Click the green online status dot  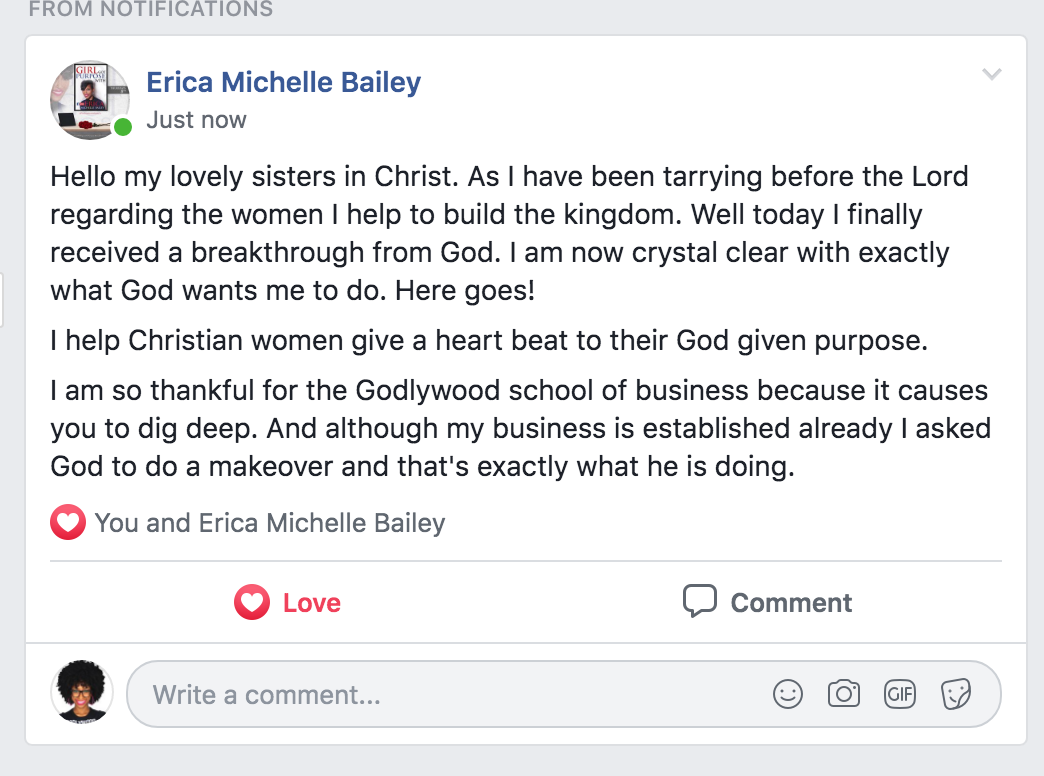coord(123,127)
